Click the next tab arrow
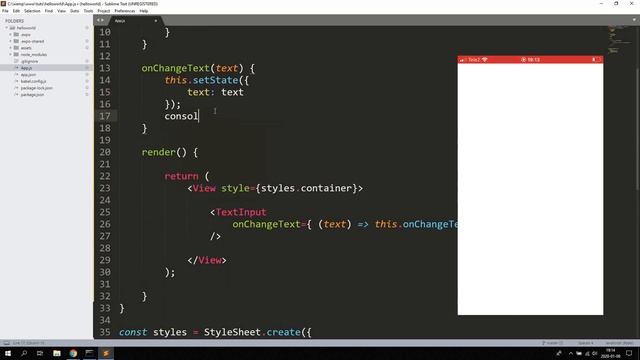This screenshot has height=360, width=640. click(x=102, y=20)
